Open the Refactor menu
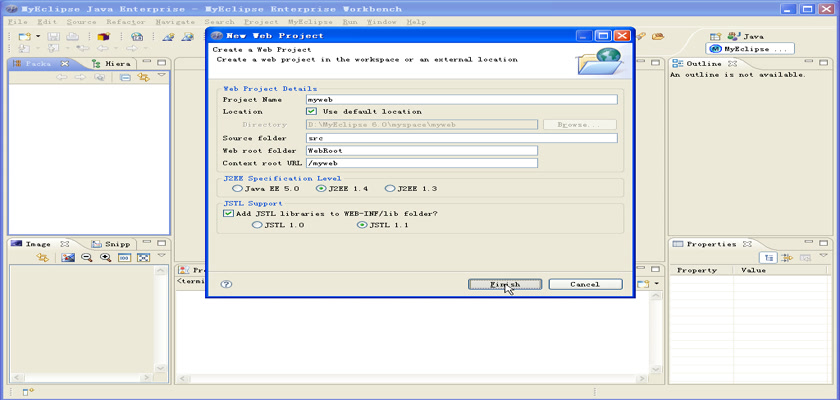This screenshot has width=840, height=400. coord(125,22)
